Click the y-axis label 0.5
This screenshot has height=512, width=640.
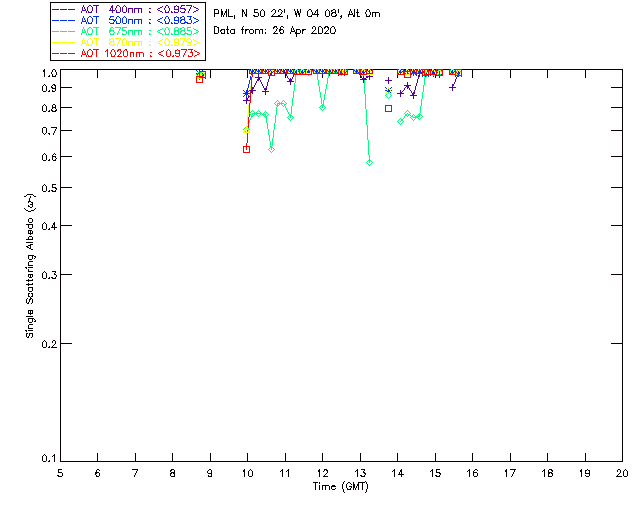[x=49, y=188]
